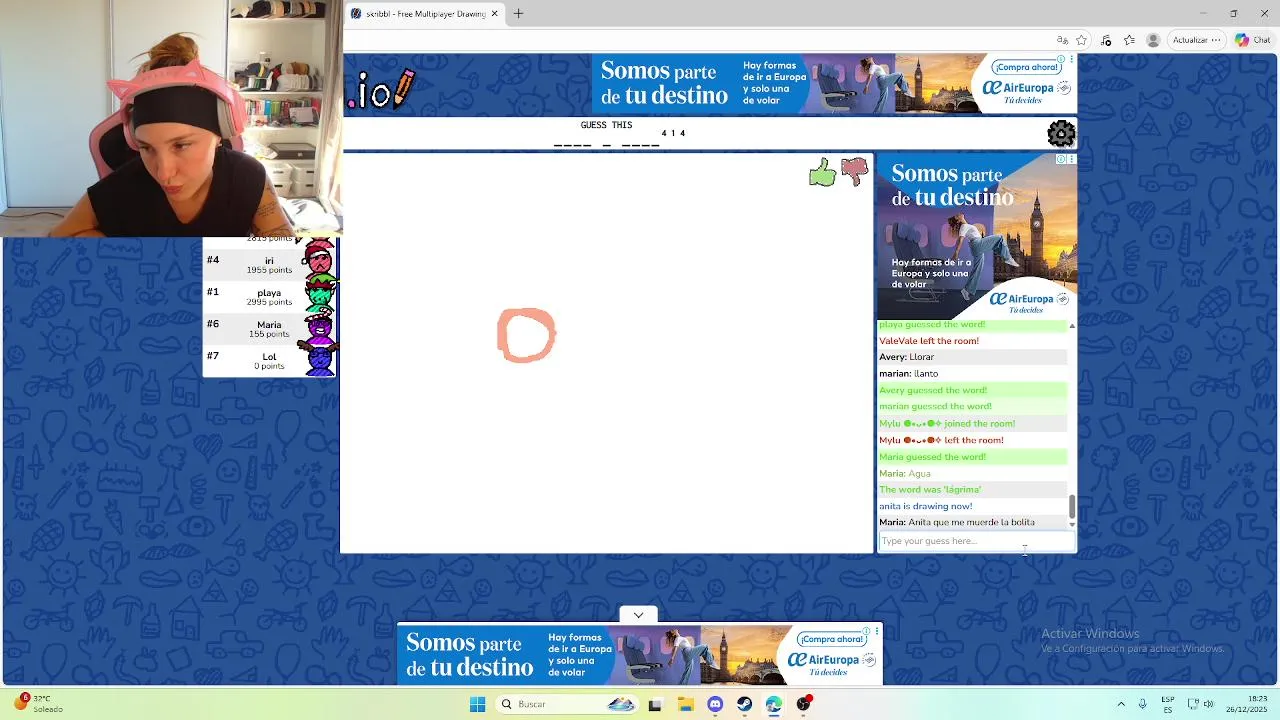This screenshot has width=1280, height=720.
Task: Add this page to favorites star
Action: [1082, 40]
